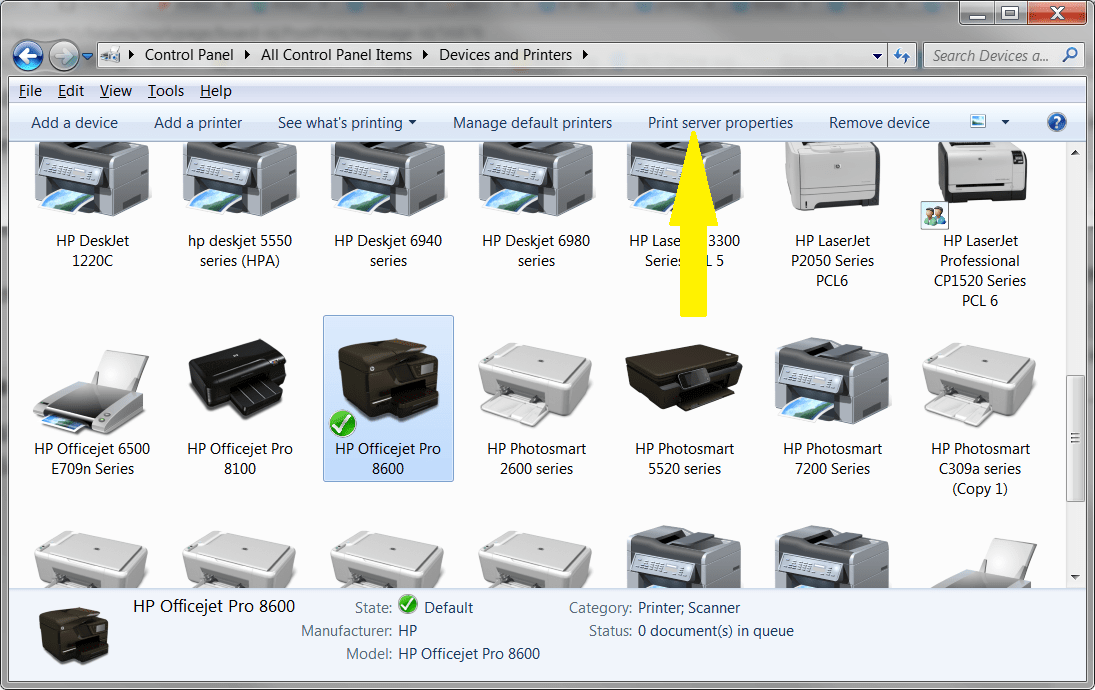Select the HP Officejet Pro 8100 printer icon
Screen dimensions: 1095x690
coord(240,380)
